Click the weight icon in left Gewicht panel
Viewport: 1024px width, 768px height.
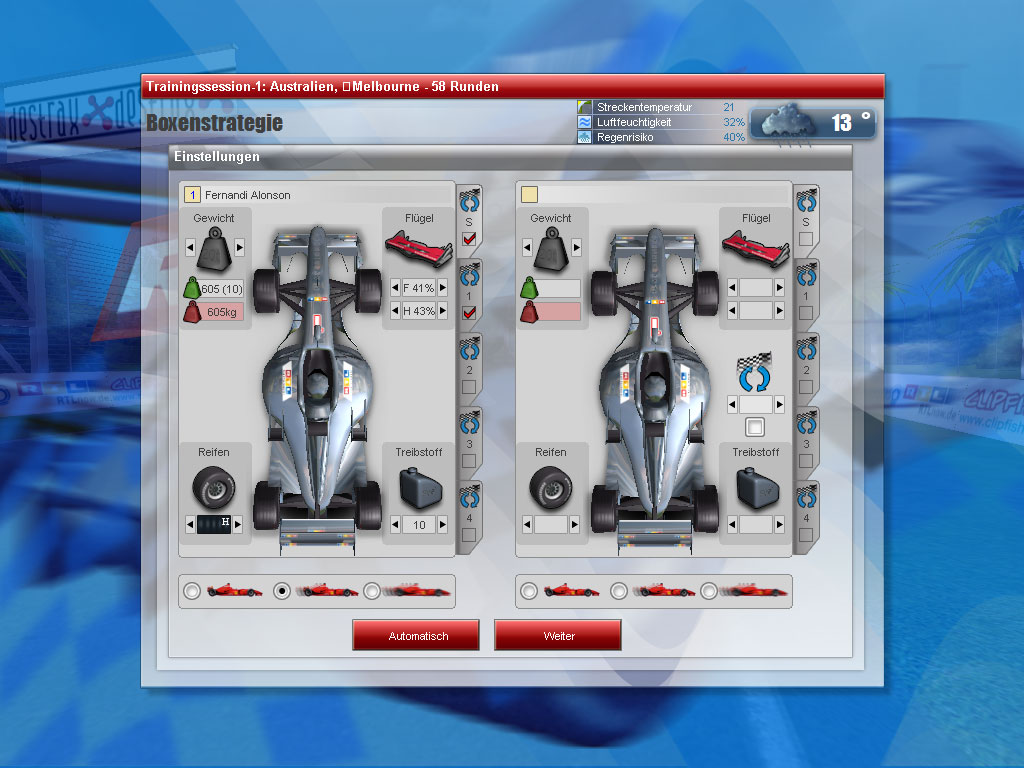pyautogui.click(x=214, y=249)
